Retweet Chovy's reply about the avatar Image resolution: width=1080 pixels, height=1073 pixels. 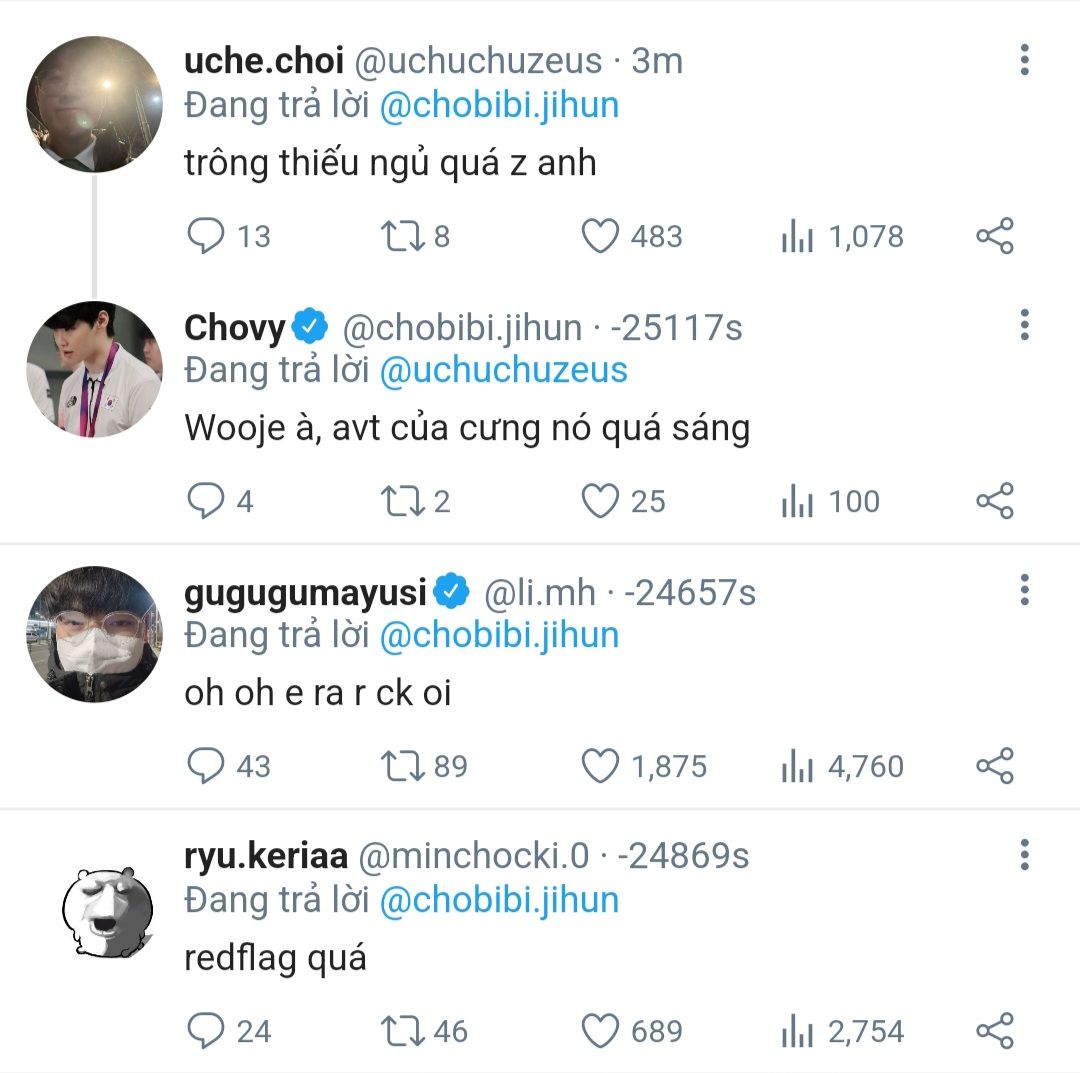(402, 501)
